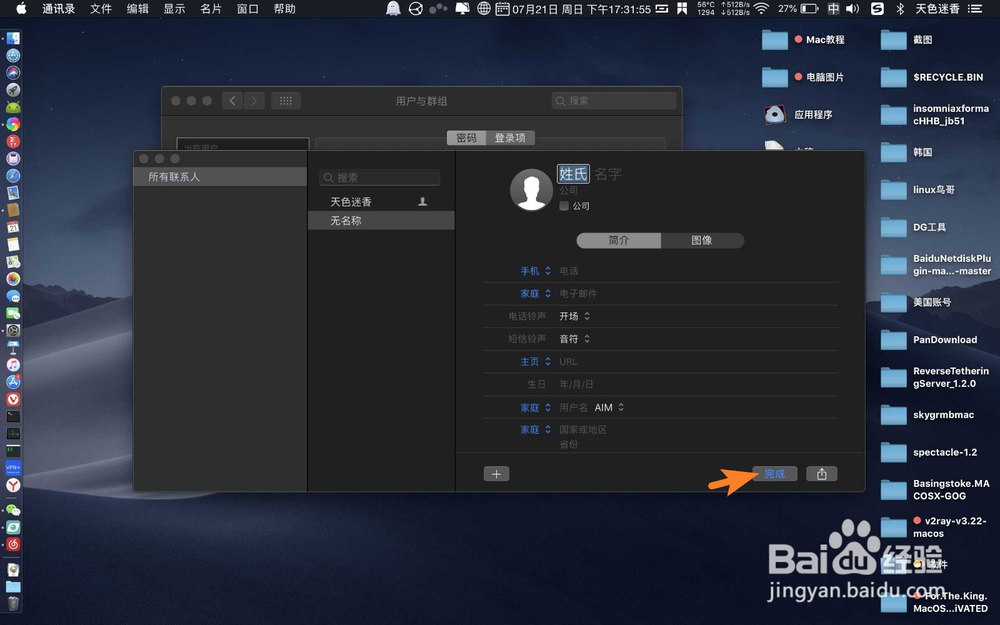Open the blue VPN+ app in dock
This screenshot has height=625, width=1000.
tap(13, 468)
